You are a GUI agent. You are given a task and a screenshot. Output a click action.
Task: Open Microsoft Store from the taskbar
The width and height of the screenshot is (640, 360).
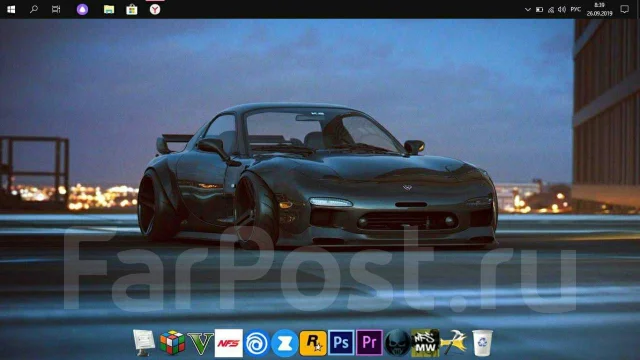click(131, 9)
